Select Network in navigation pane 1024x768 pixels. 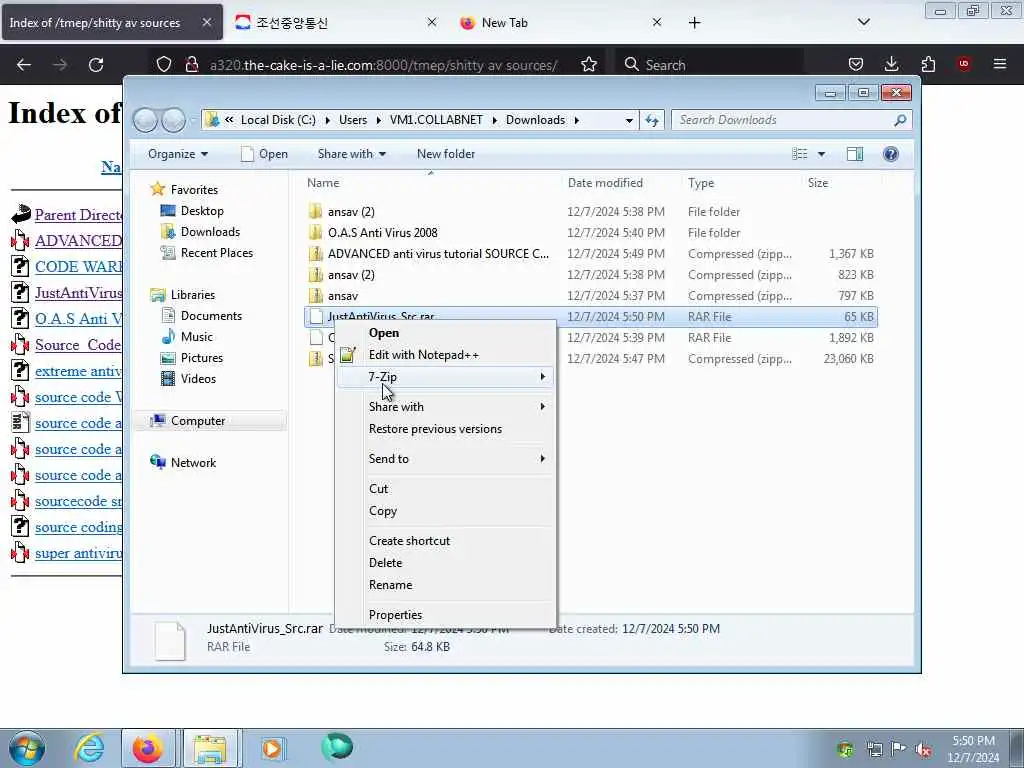click(x=193, y=463)
